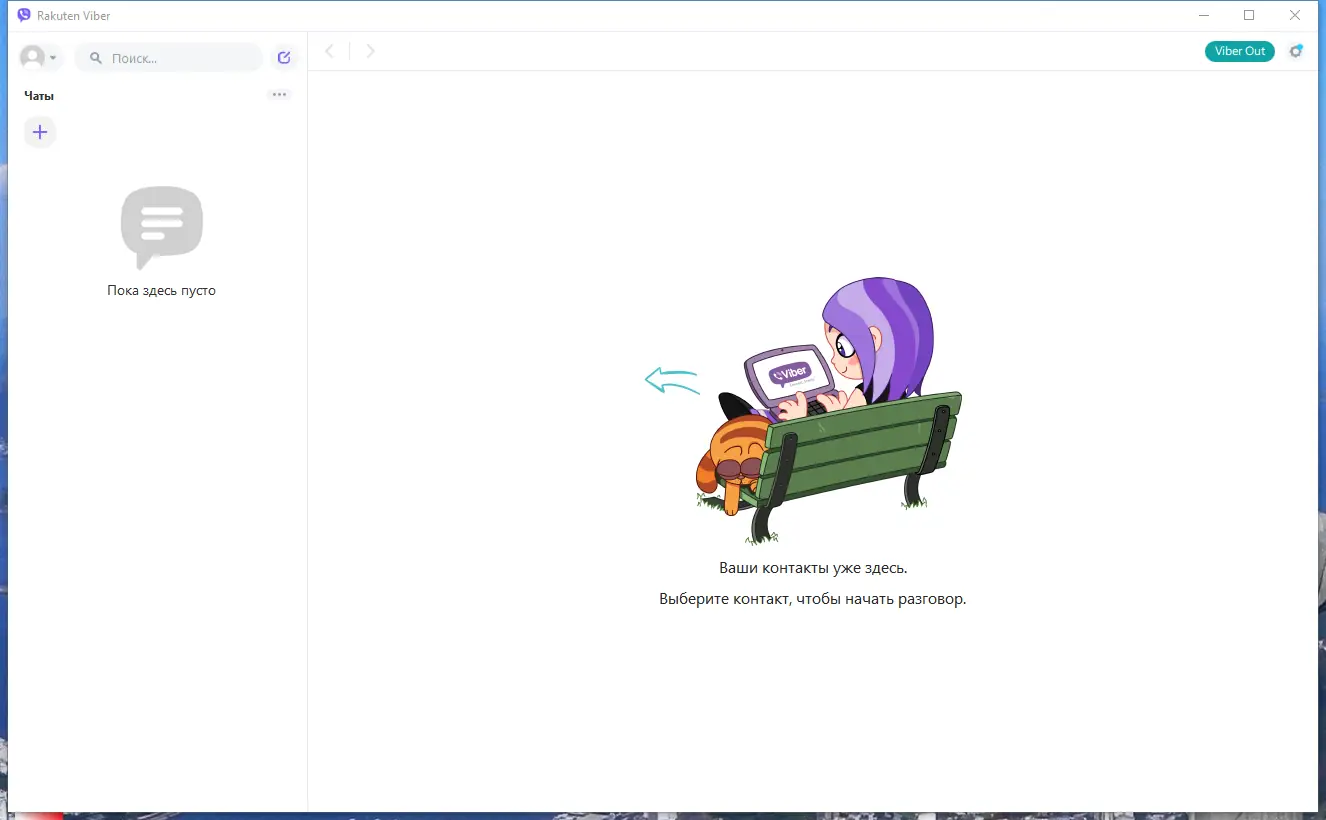
Task: Maximize the Viber window
Action: pos(1249,15)
